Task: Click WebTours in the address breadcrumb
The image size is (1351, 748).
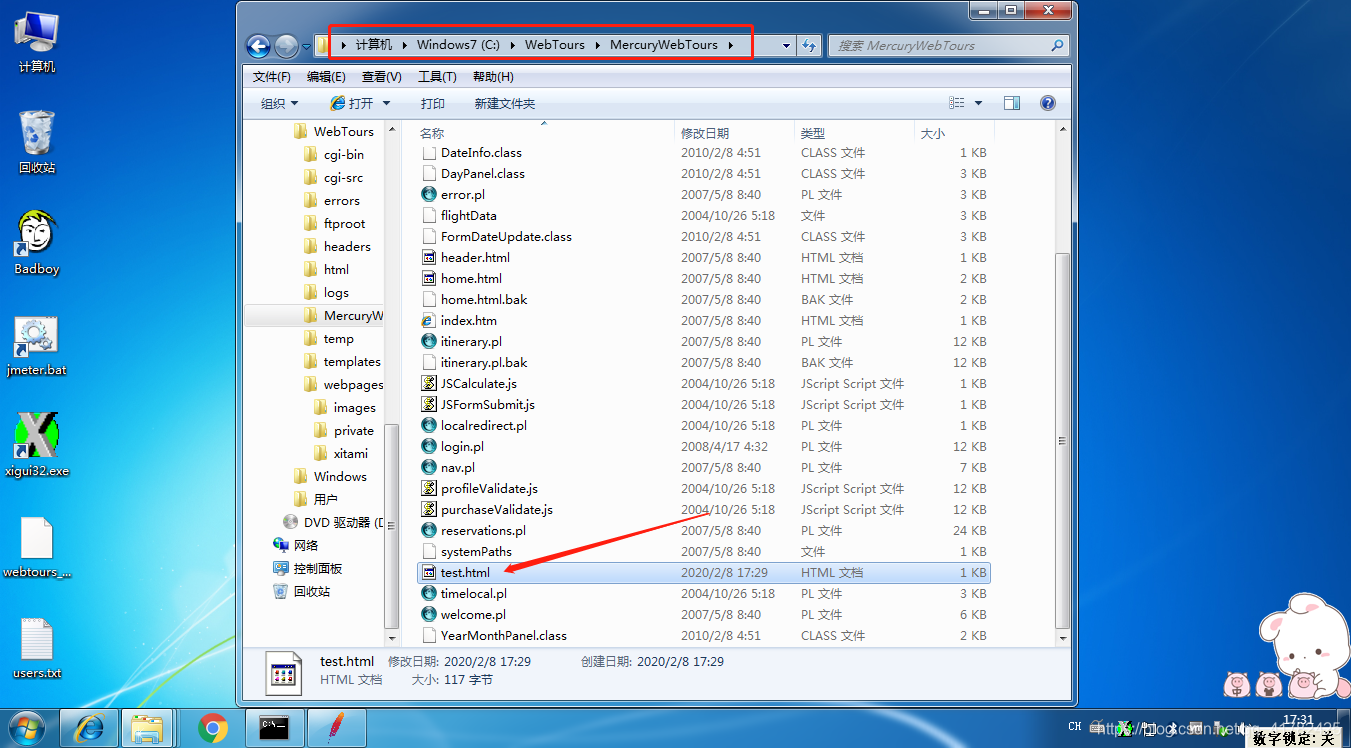Action: click(x=555, y=45)
